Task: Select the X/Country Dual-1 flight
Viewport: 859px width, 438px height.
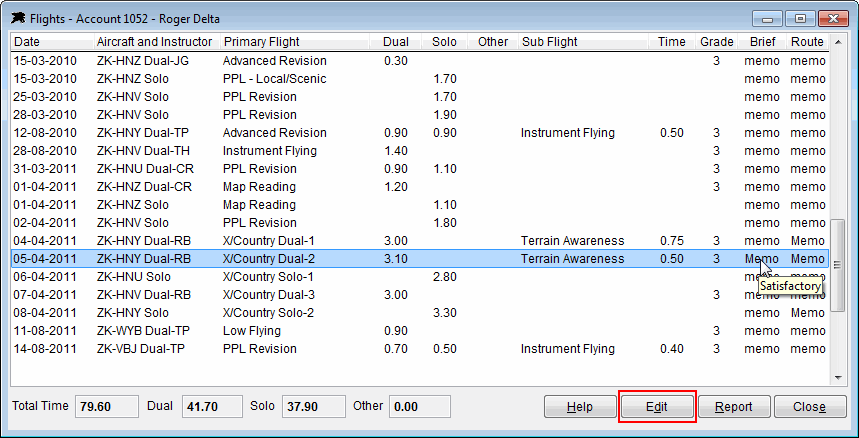Action: click(x=268, y=241)
